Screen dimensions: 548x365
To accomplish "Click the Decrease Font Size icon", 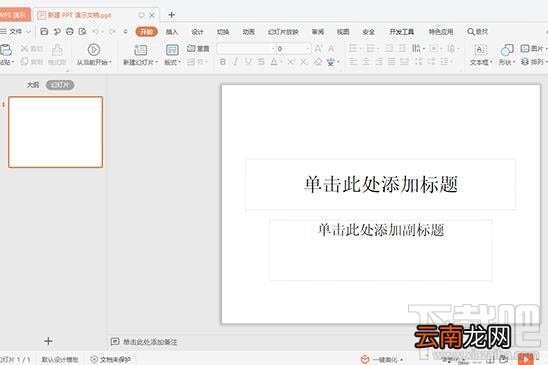I will 331,49.
